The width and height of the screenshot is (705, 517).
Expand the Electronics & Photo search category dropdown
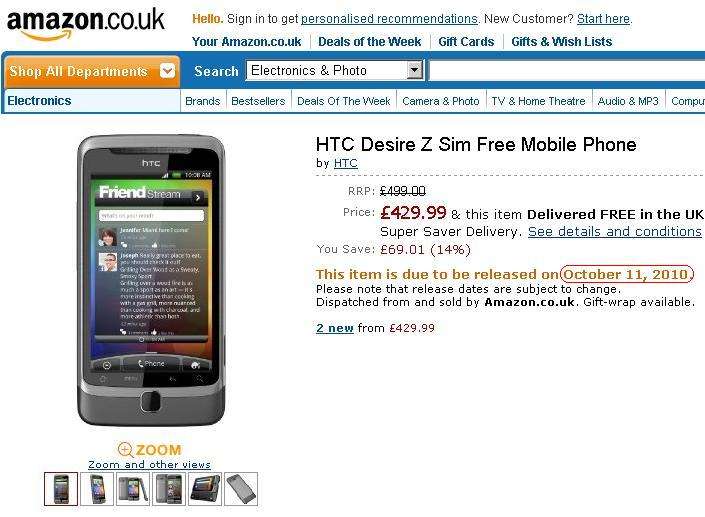pos(415,70)
